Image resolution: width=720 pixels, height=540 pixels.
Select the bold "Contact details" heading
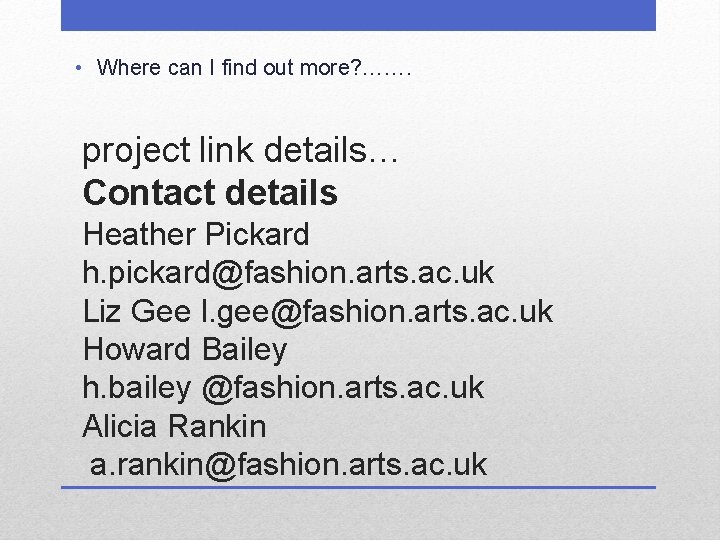(x=210, y=191)
